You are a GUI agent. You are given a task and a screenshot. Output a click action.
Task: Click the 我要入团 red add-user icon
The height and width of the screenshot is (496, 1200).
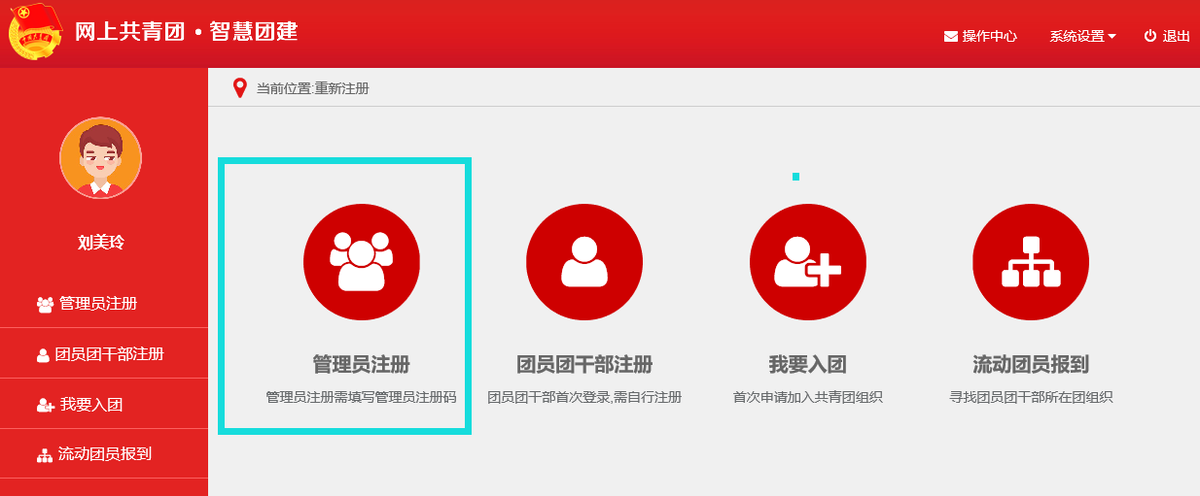tap(808, 262)
